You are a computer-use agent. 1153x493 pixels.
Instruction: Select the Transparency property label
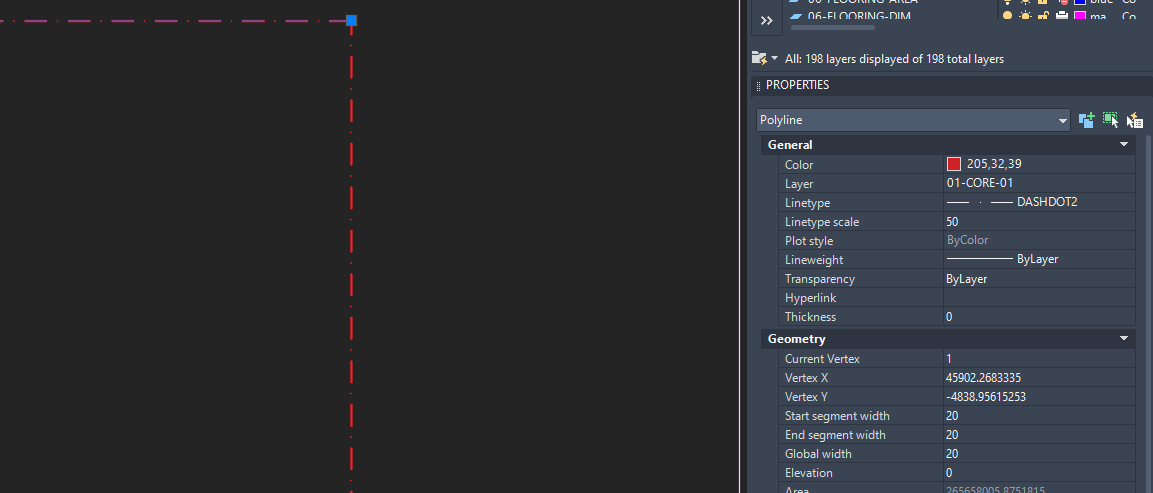pos(820,279)
